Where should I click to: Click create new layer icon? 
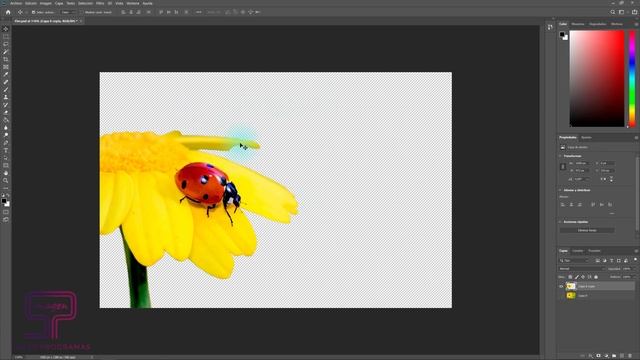click(622, 356)
